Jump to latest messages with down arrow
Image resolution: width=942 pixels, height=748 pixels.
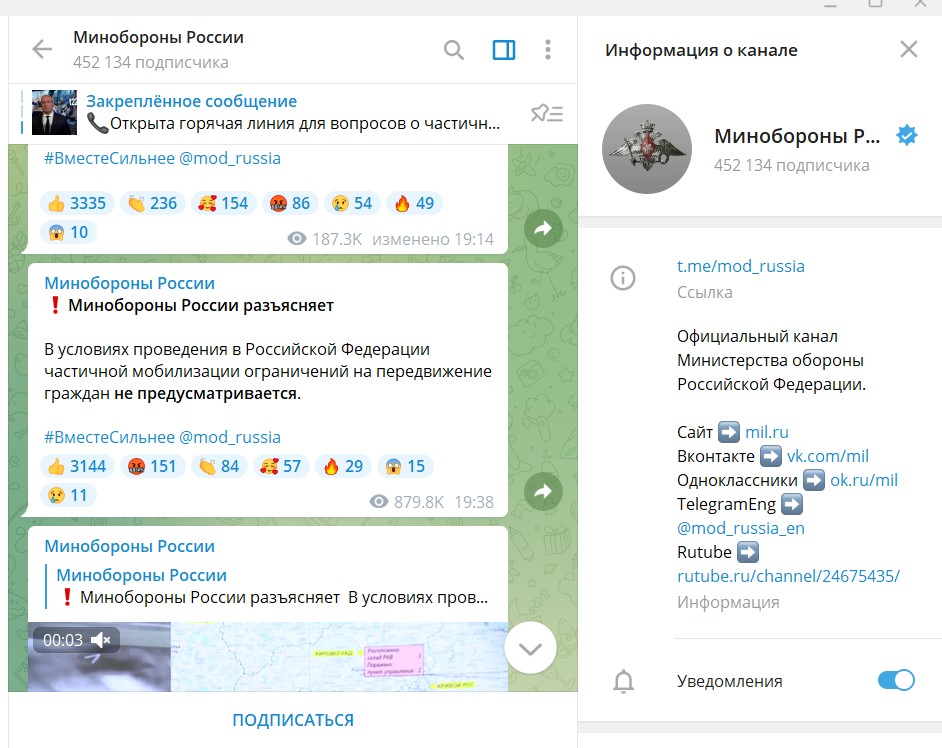tap(530, 648)
